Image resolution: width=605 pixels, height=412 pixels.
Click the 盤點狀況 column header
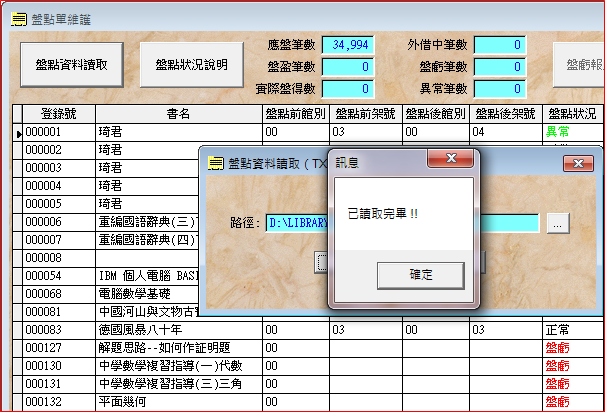573,114
